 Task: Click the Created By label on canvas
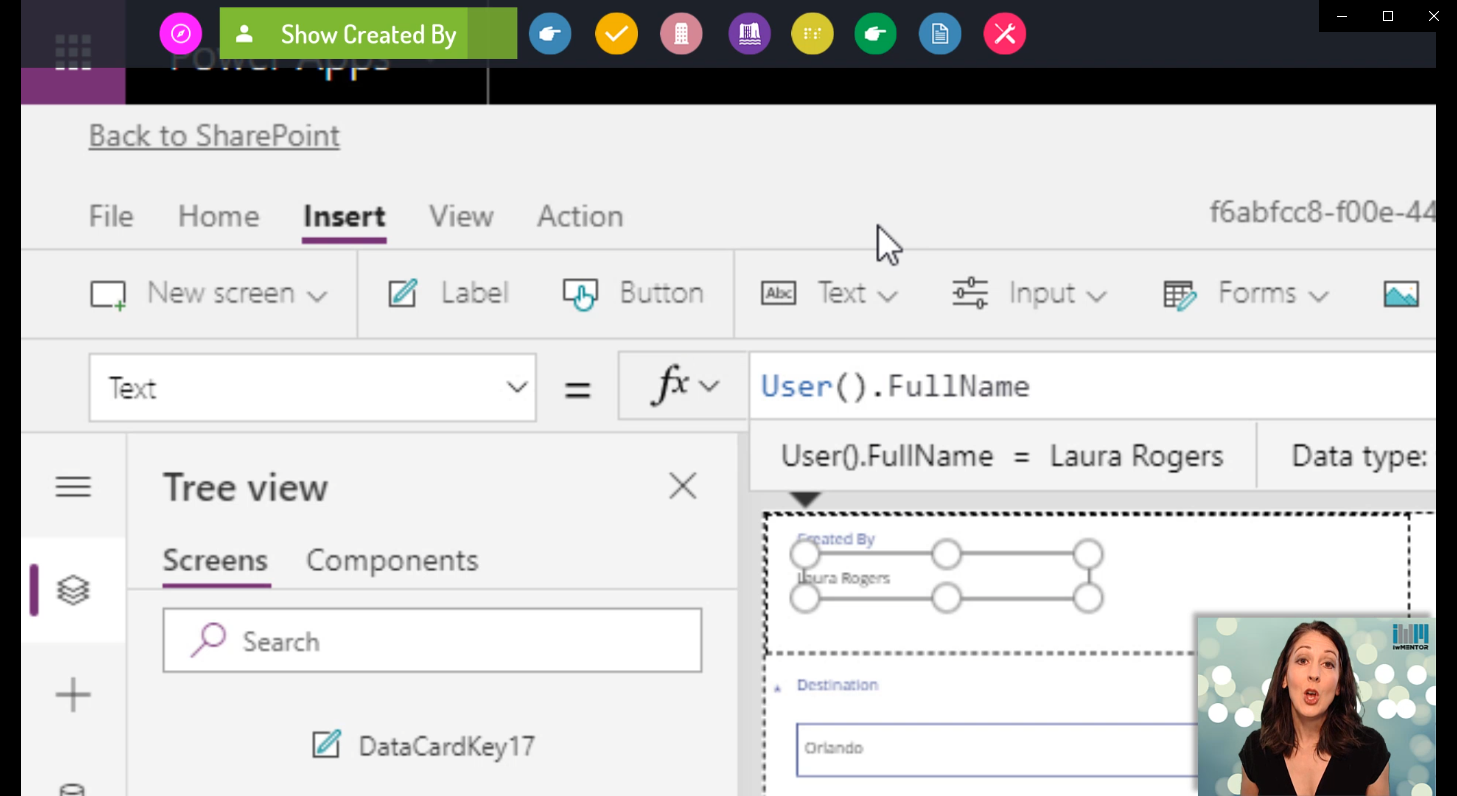point(836,539)
